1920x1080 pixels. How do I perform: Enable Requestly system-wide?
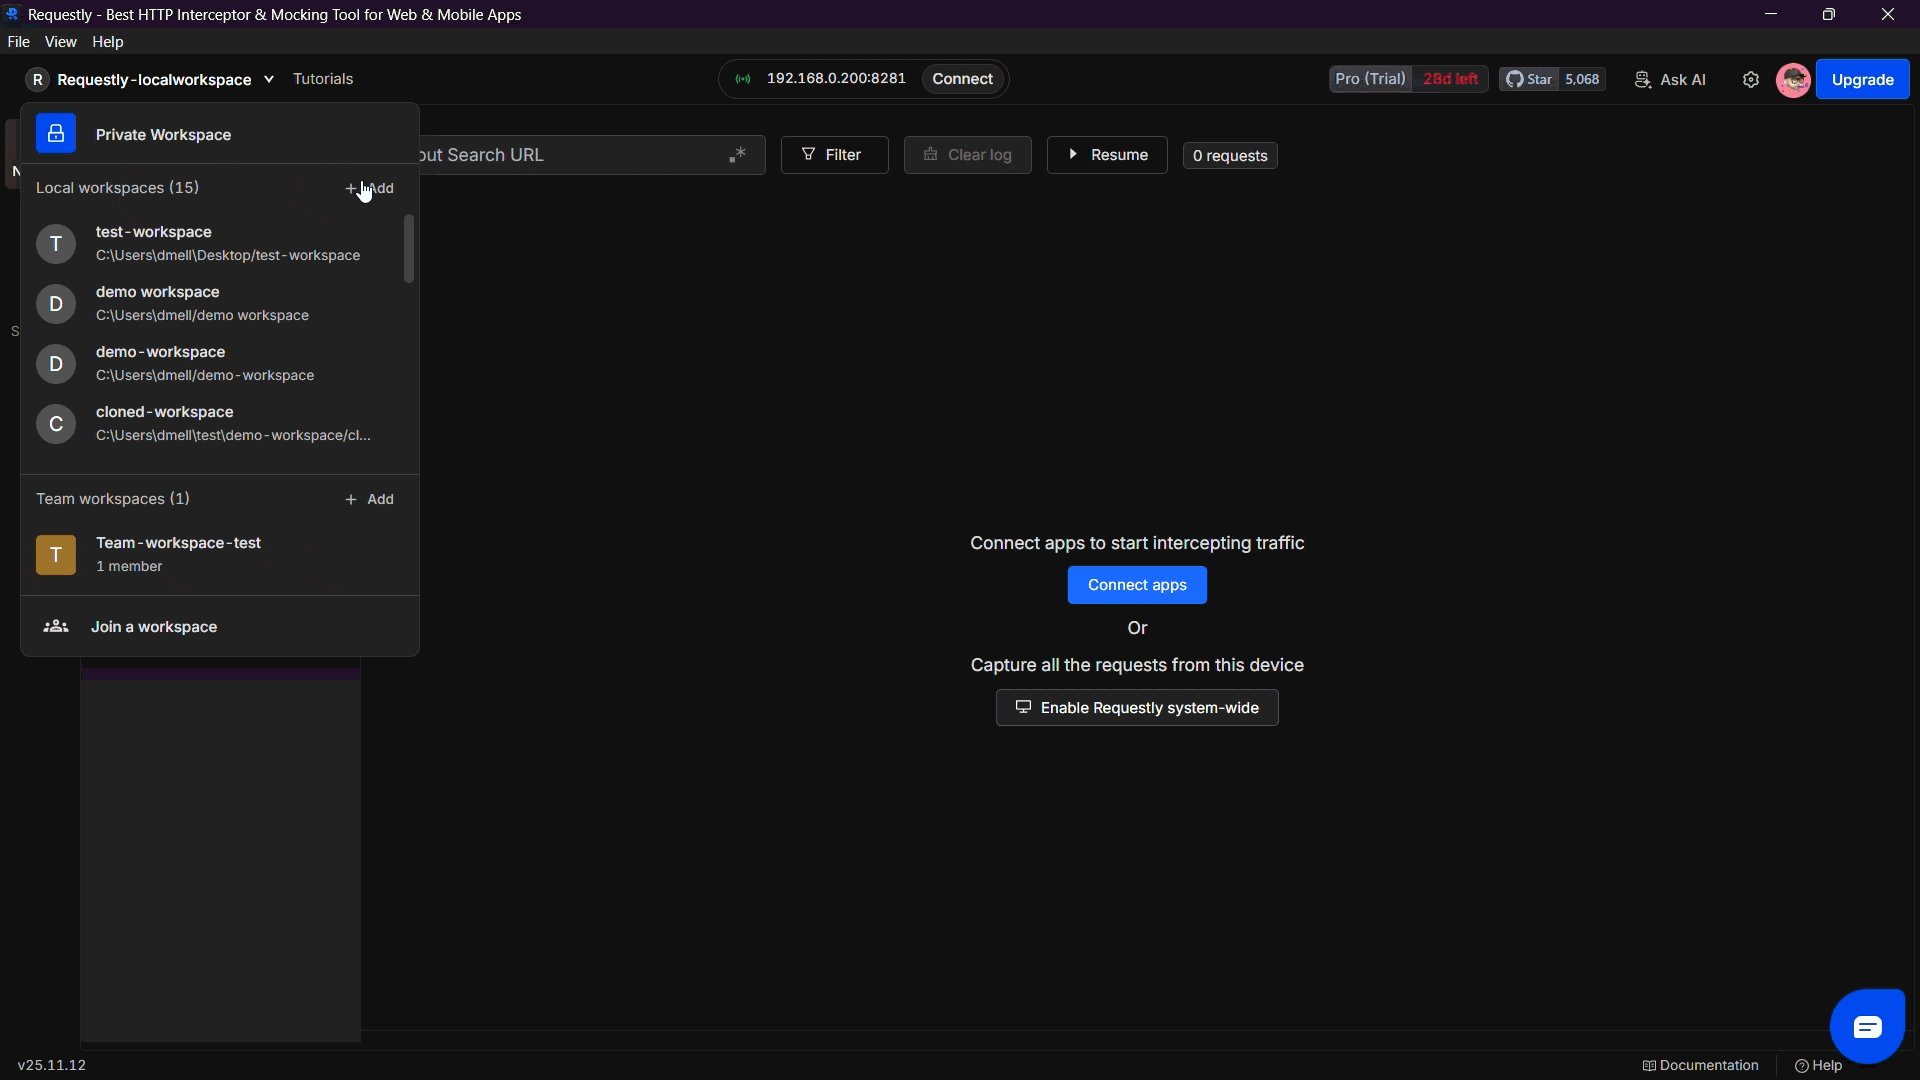click(x=1136, y=708)
